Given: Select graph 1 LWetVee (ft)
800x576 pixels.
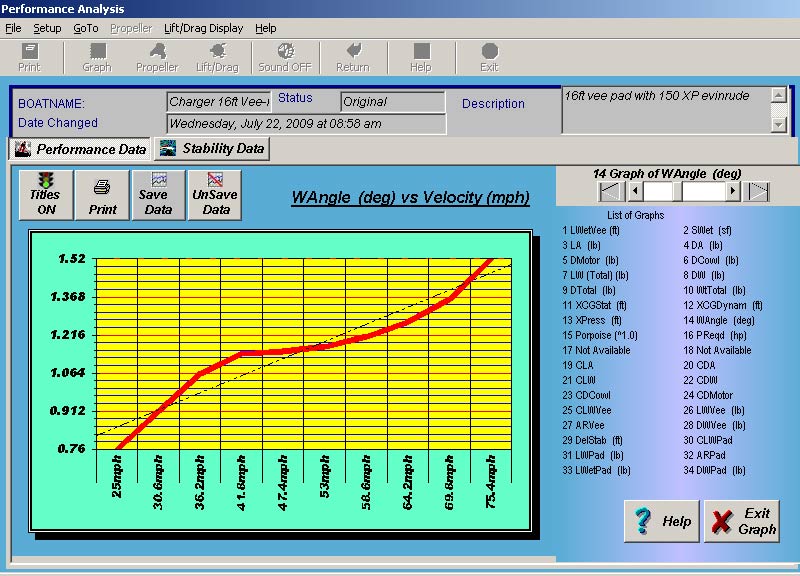Looking at the screenshot, I should tap(591, 230).
